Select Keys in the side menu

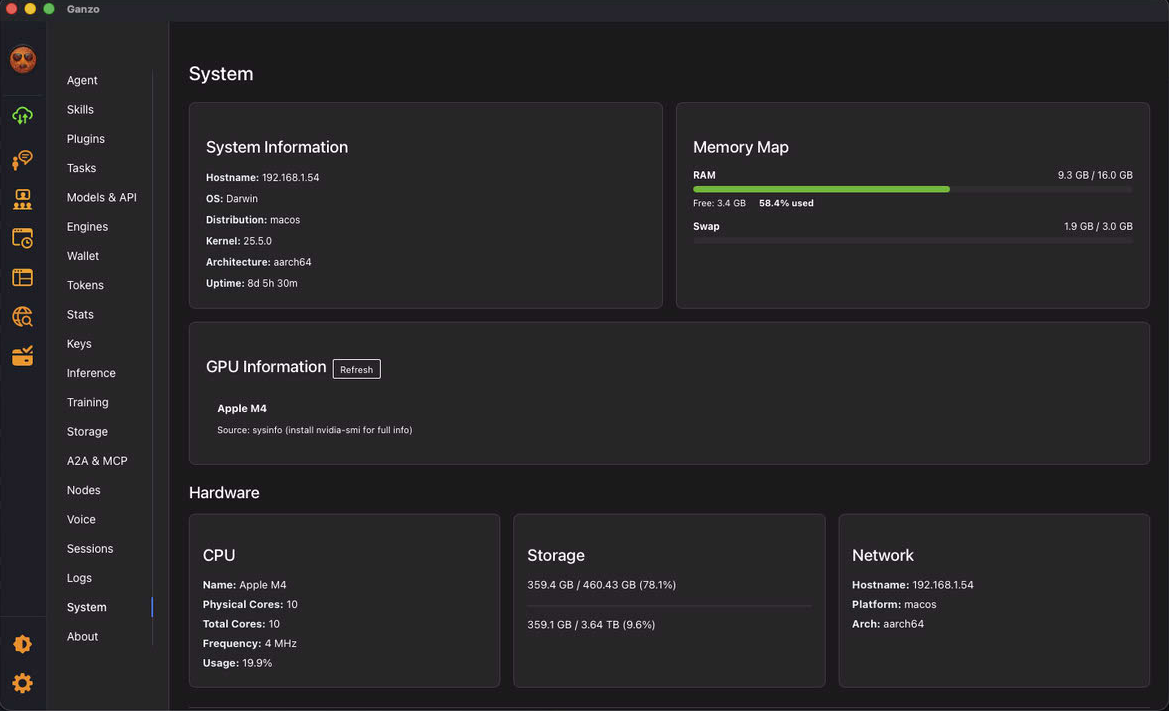coord(79,344)
